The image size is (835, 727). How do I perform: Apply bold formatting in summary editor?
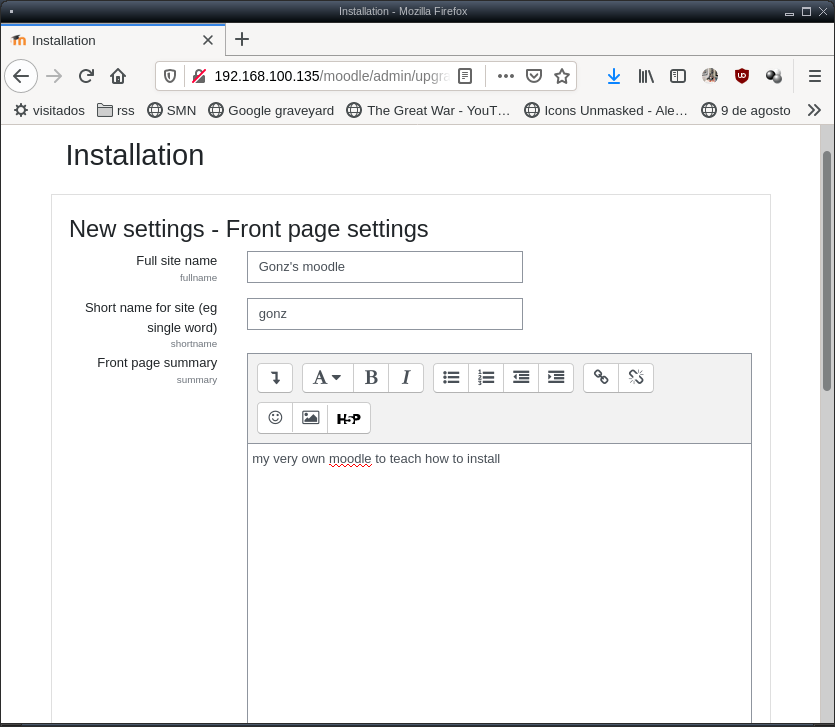371,378
